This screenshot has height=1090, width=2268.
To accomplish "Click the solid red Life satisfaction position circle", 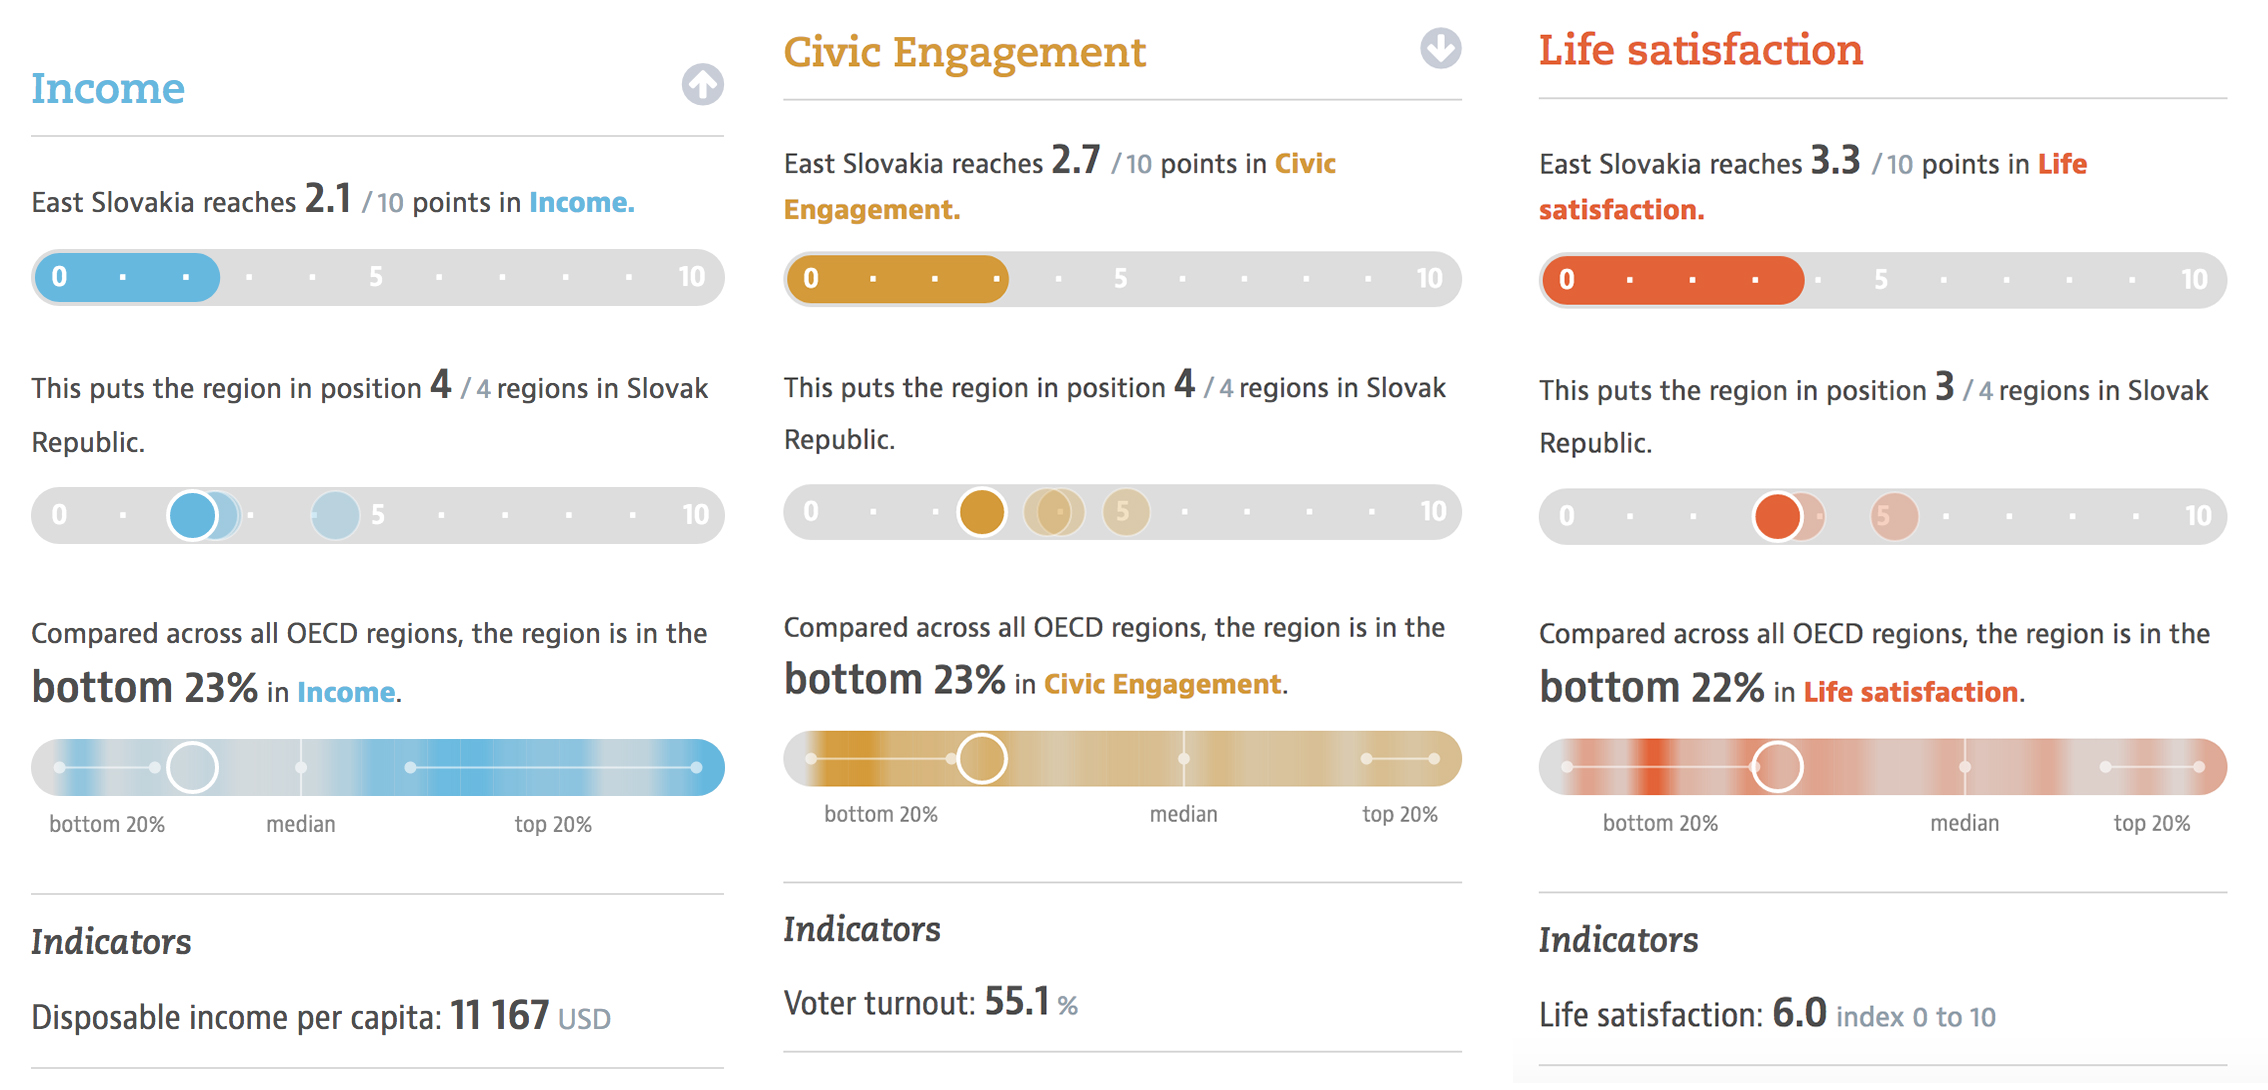I will 1777,517.
